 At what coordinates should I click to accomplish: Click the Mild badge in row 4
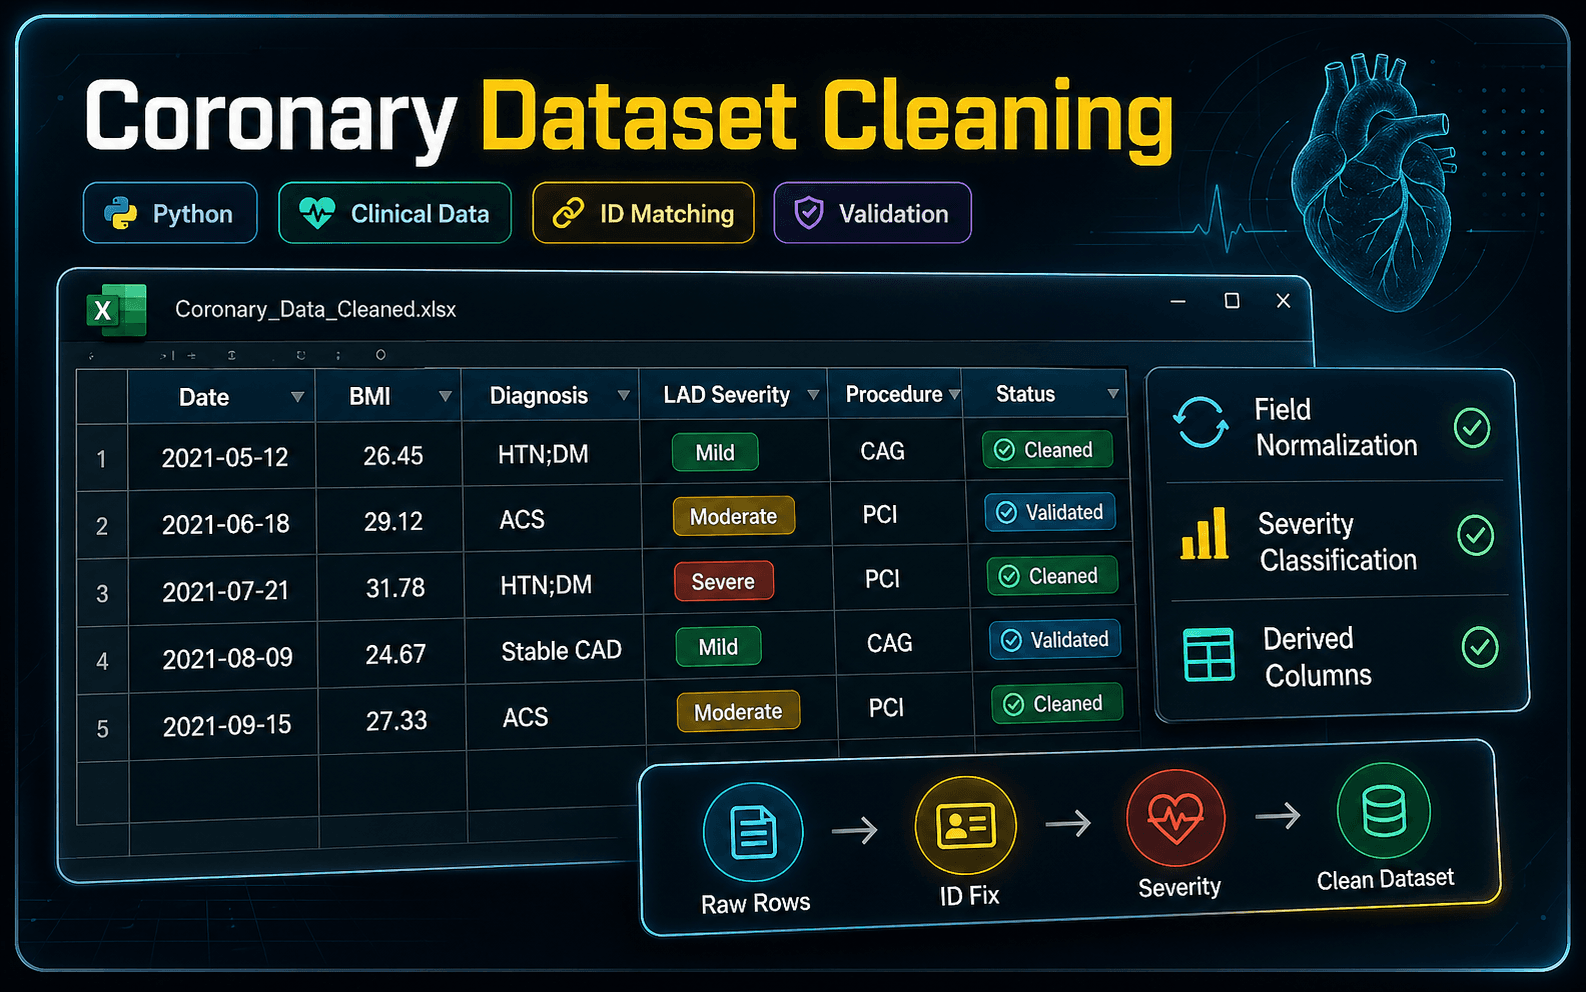pos(718,646)
